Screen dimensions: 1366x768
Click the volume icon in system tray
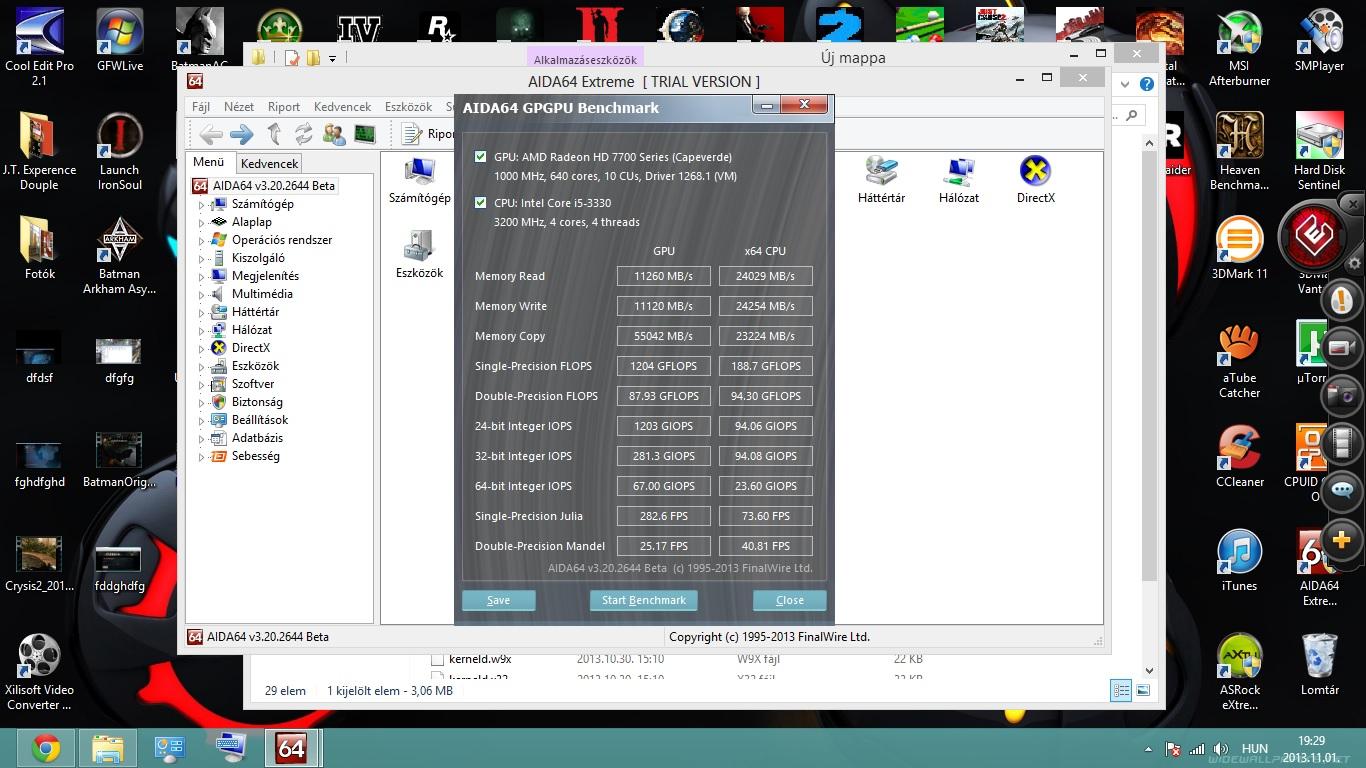[1220, 749]
